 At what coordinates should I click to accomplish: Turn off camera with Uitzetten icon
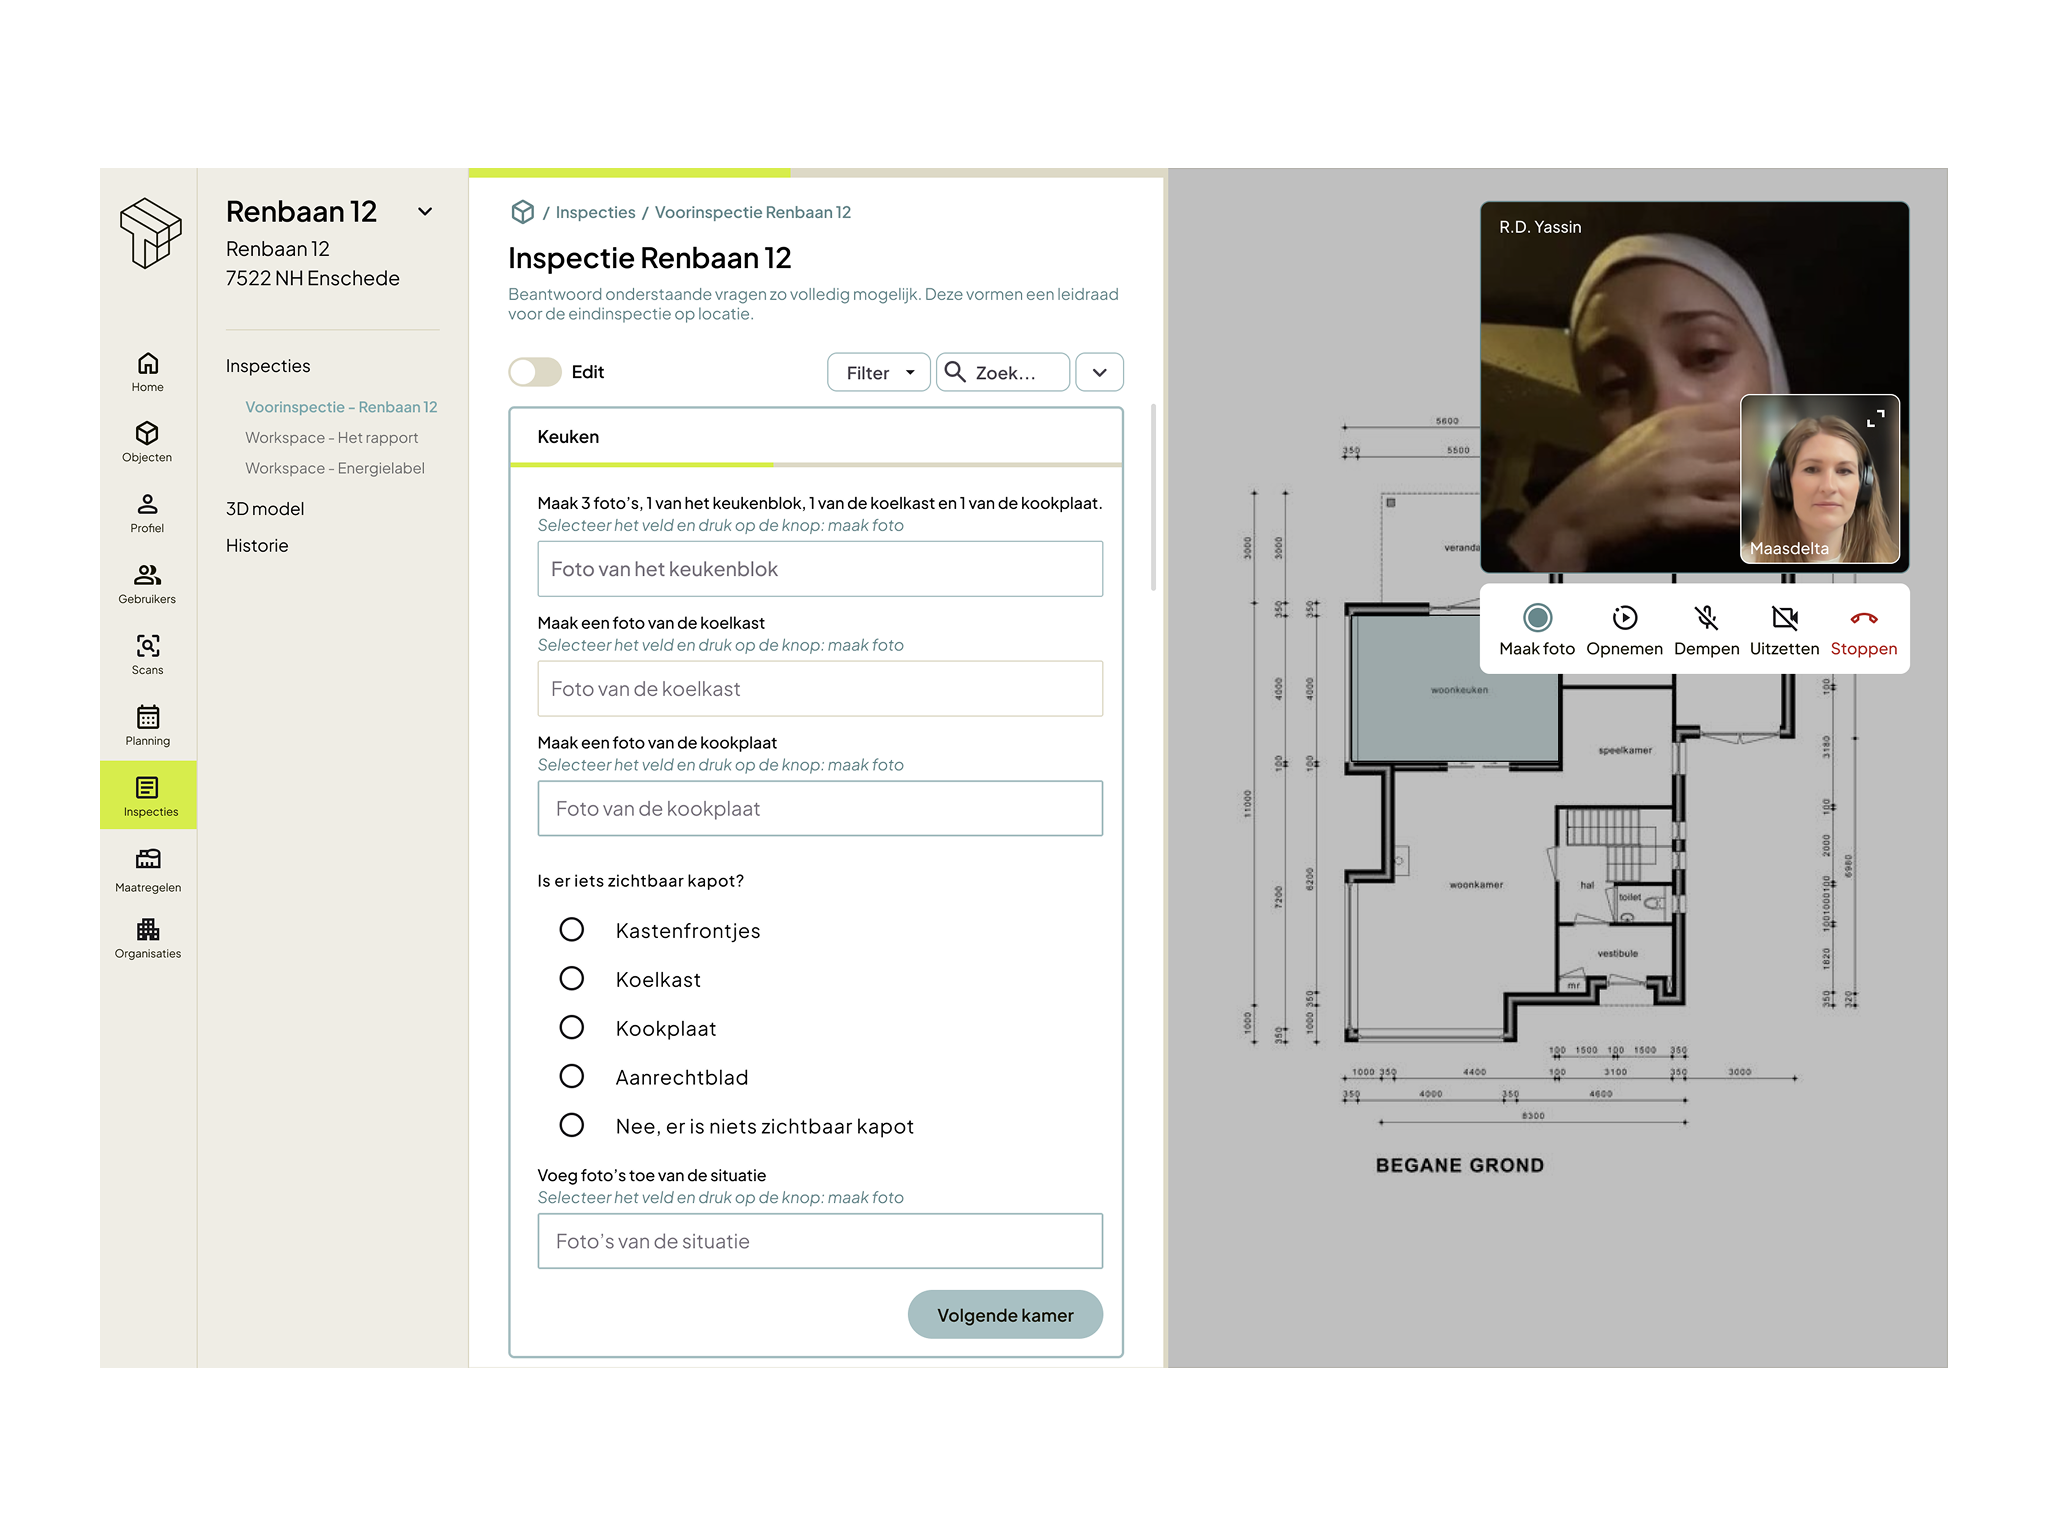coord(1785,618)
